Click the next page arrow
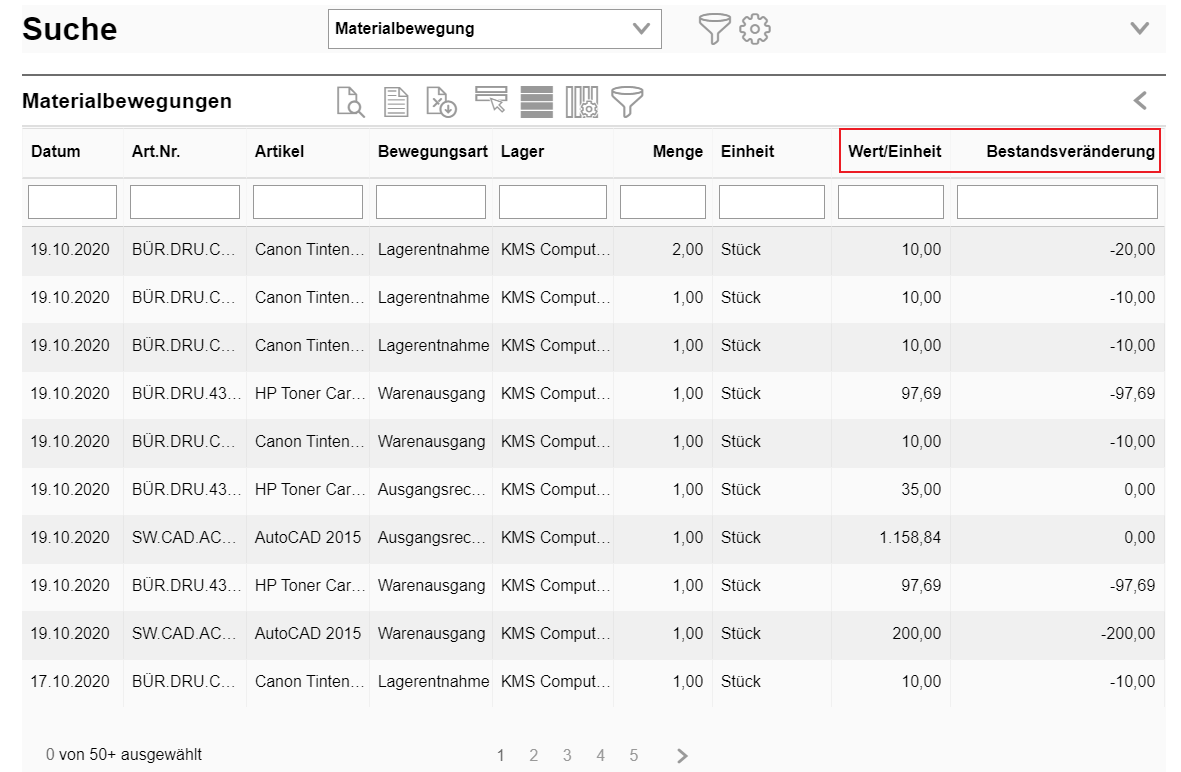Screen dimensions: 1181x772 tap(682, 755)
